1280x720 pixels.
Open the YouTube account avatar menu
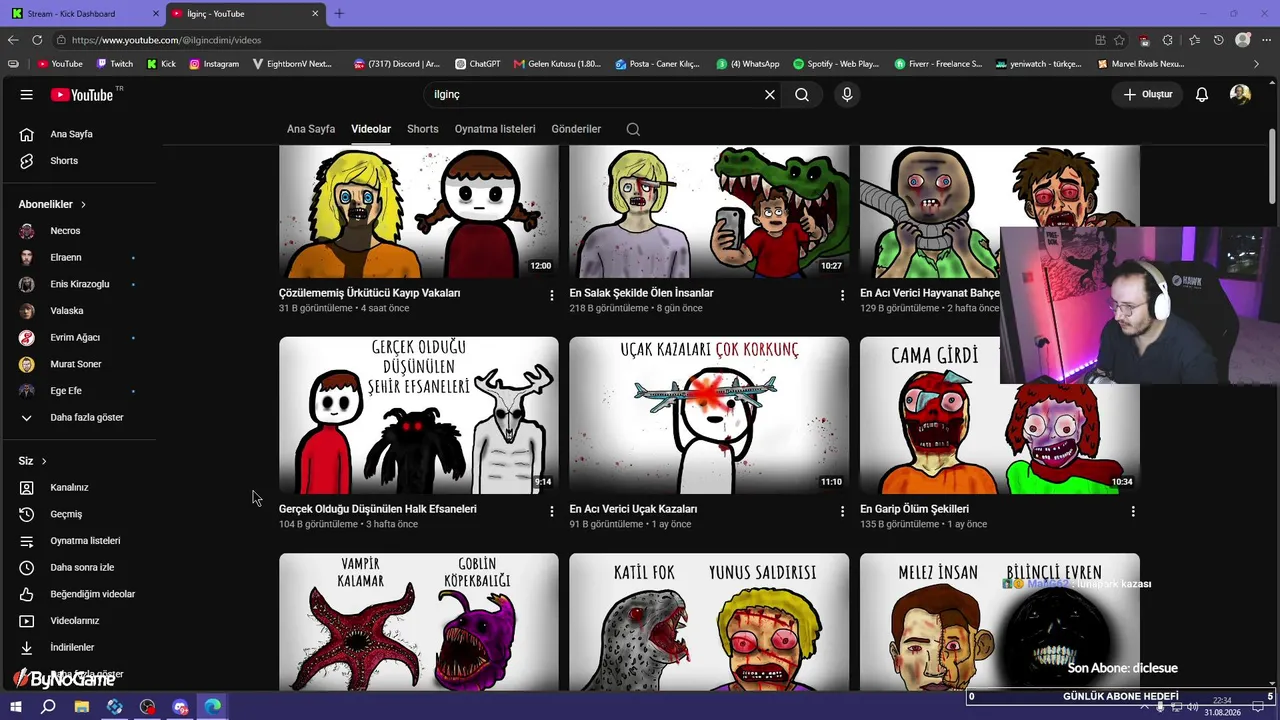(1240, 95)
